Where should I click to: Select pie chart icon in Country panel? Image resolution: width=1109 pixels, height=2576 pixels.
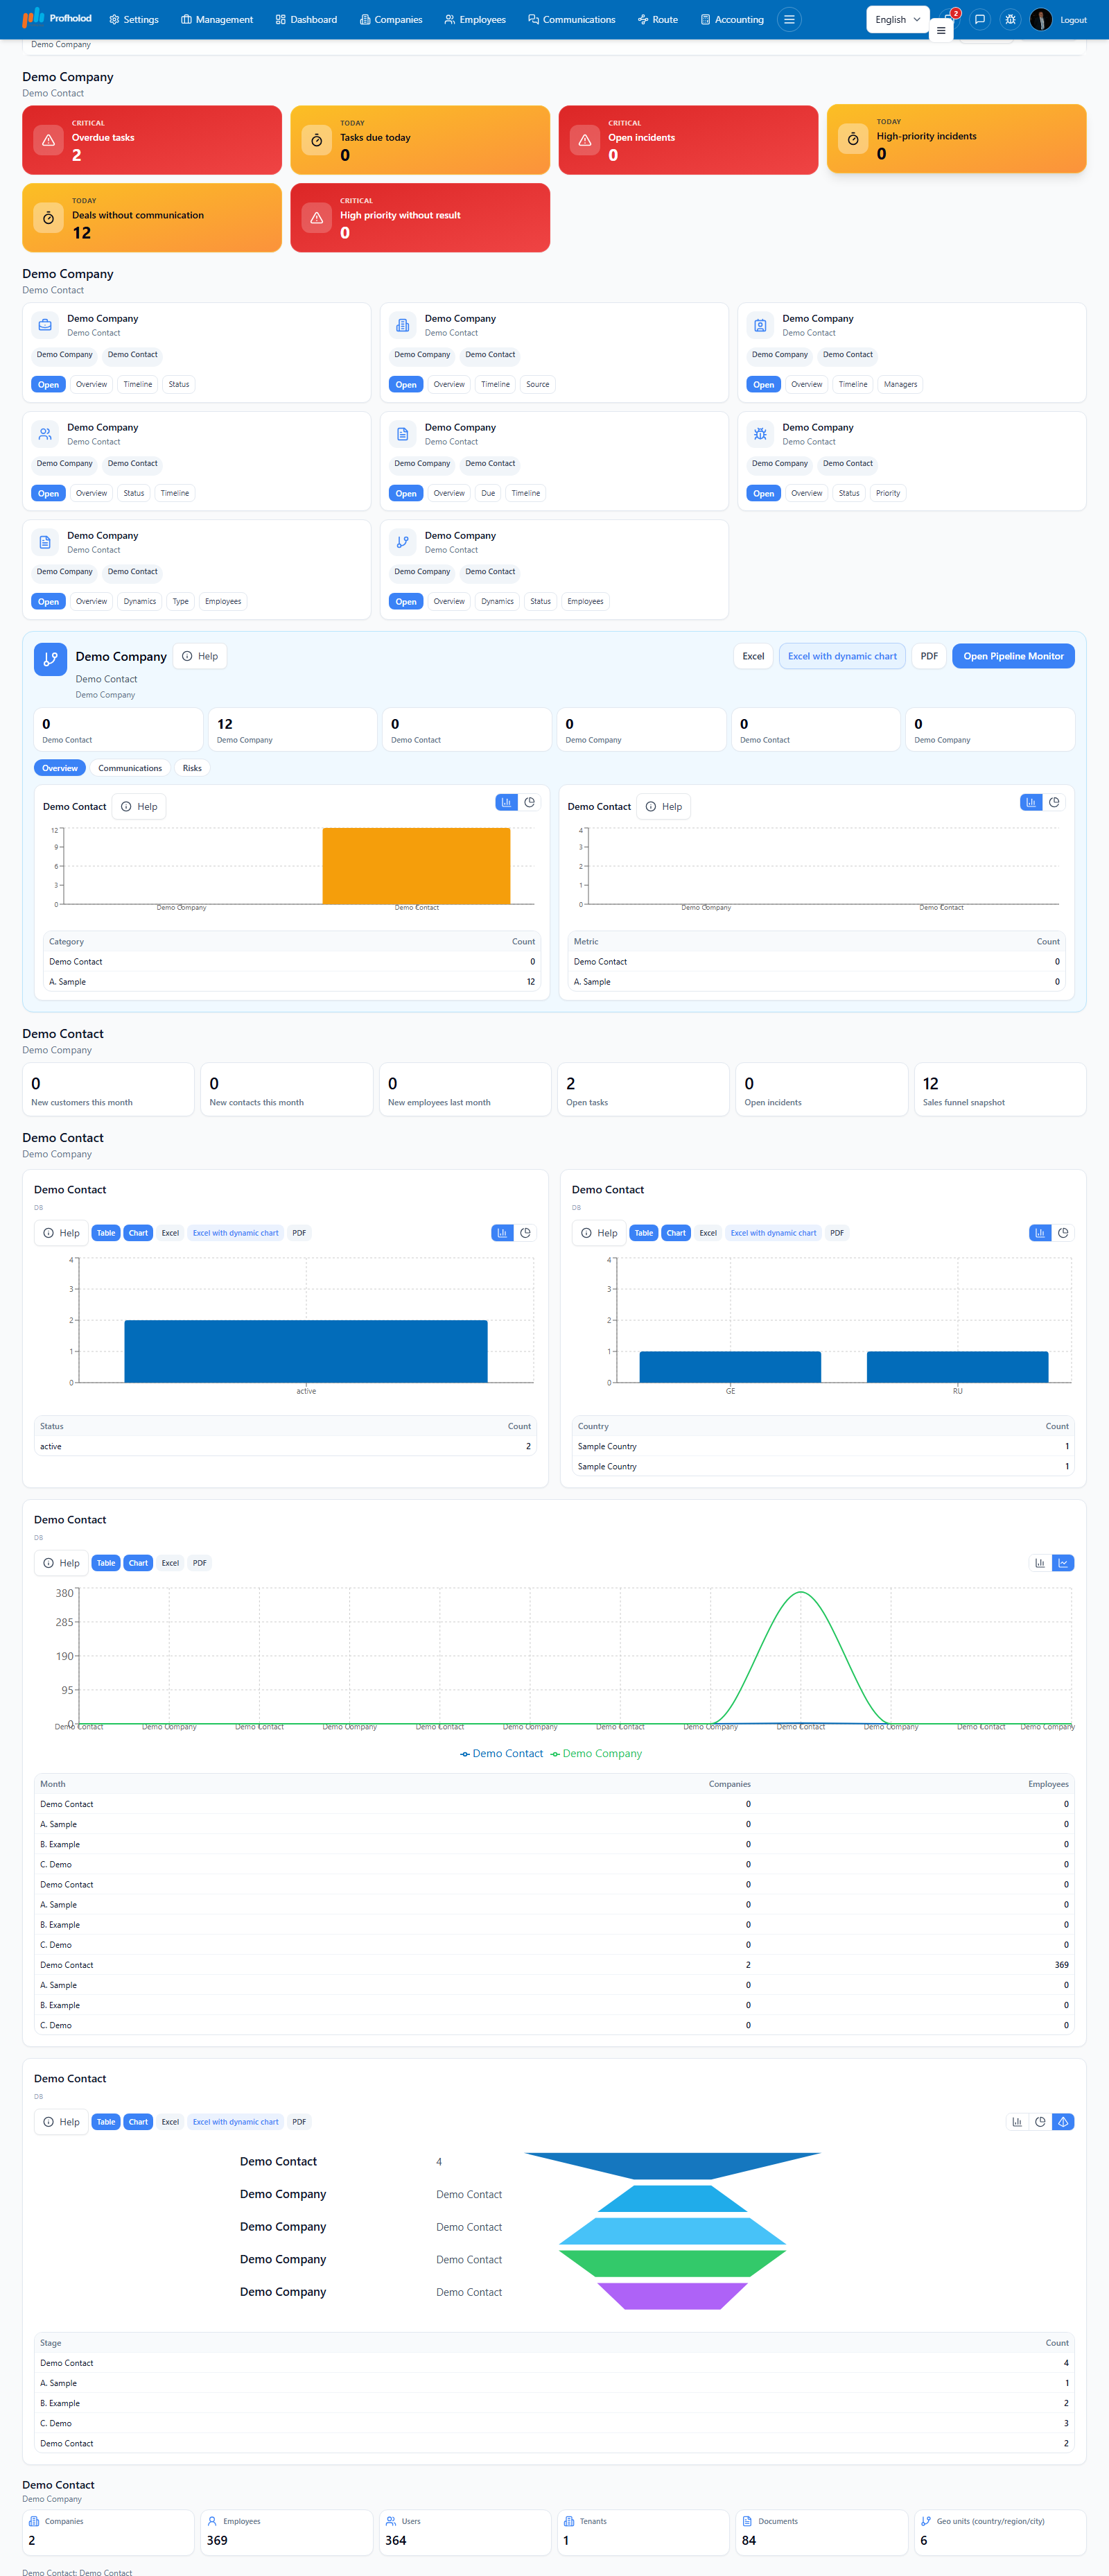1063,1233
